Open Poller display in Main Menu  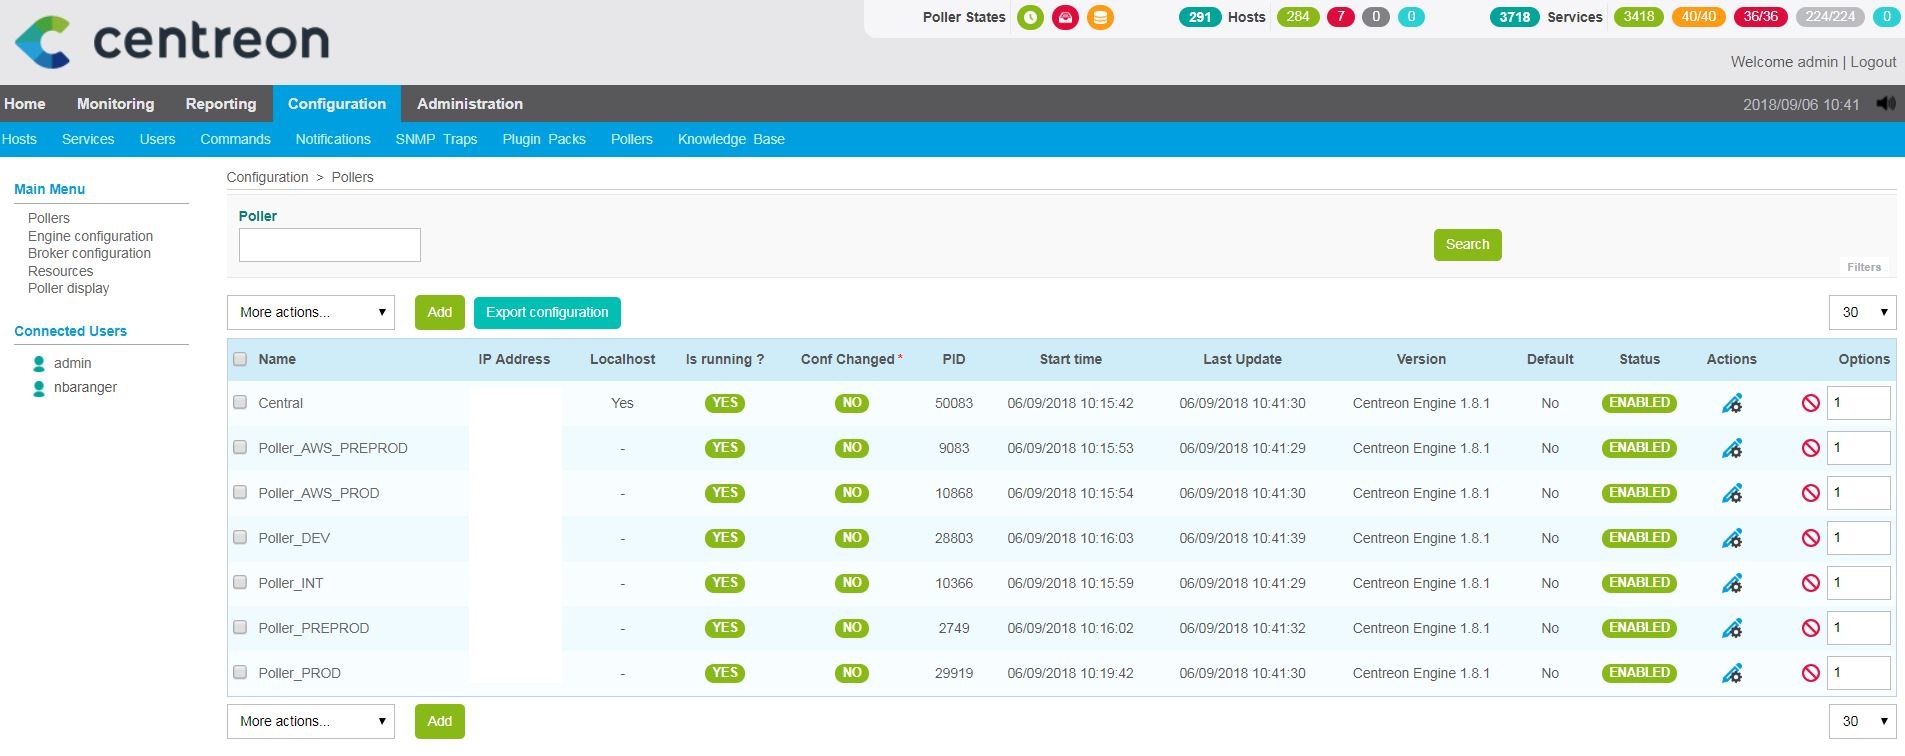pyautogui.click(x=69, y=288)
